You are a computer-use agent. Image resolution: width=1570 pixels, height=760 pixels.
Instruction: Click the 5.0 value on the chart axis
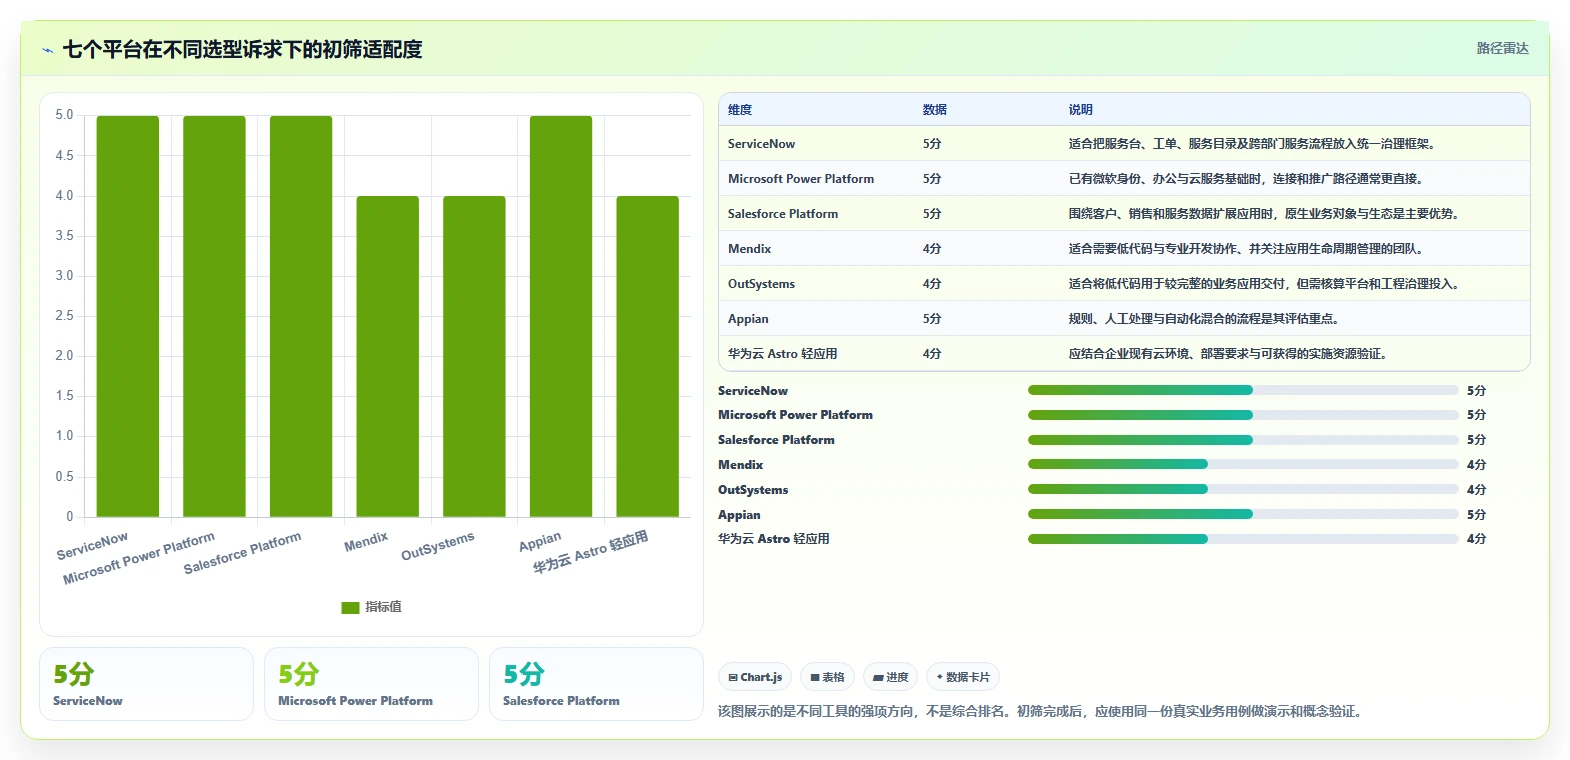click(x=64, y=115)
